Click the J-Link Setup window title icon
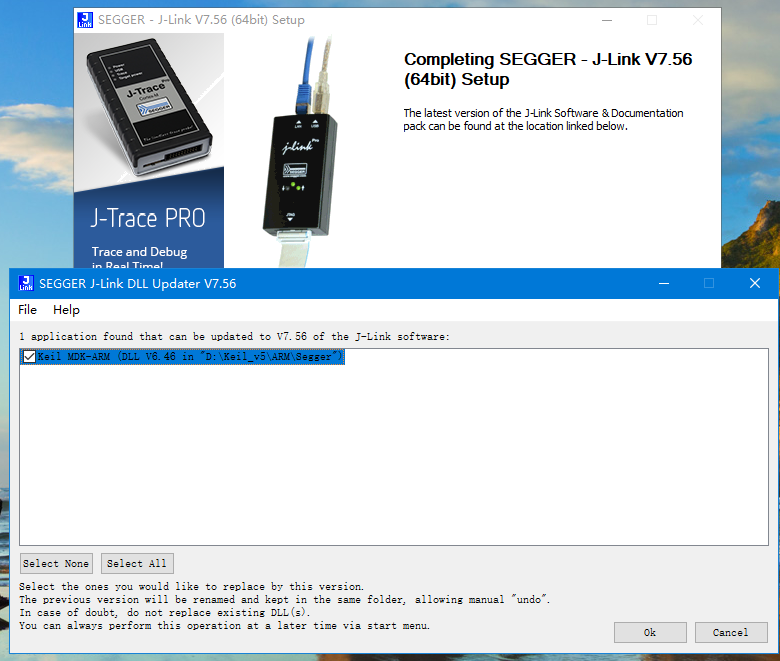 click(85, 20)
